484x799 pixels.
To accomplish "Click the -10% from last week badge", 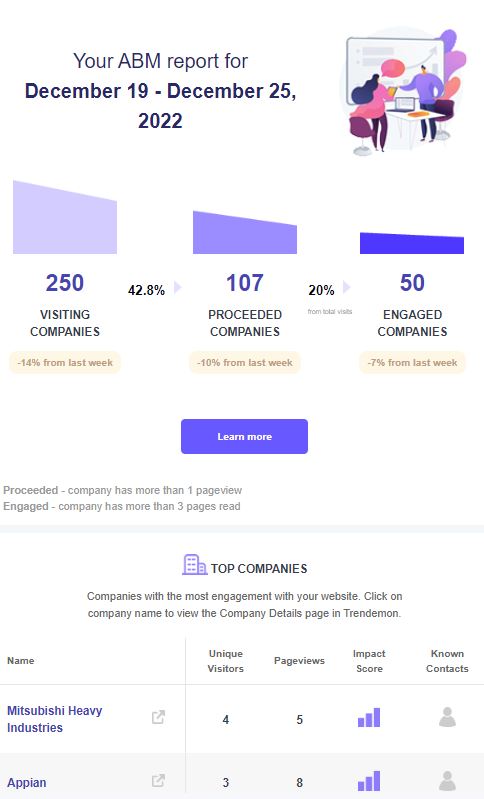I will click(245, 363).
